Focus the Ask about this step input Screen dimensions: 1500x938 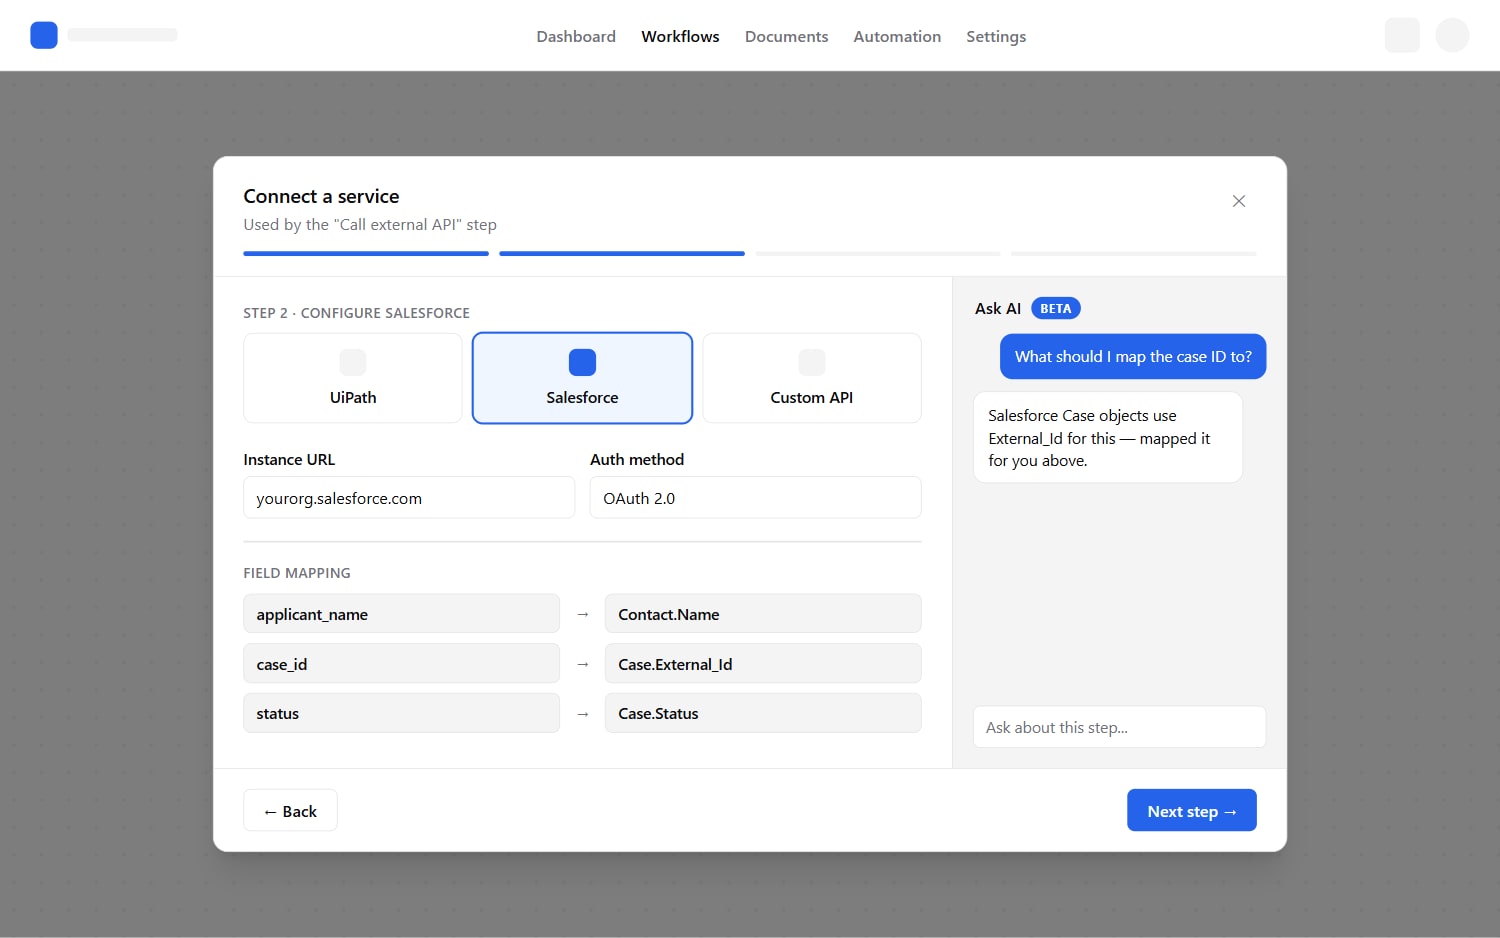[x=1120, y=727]
